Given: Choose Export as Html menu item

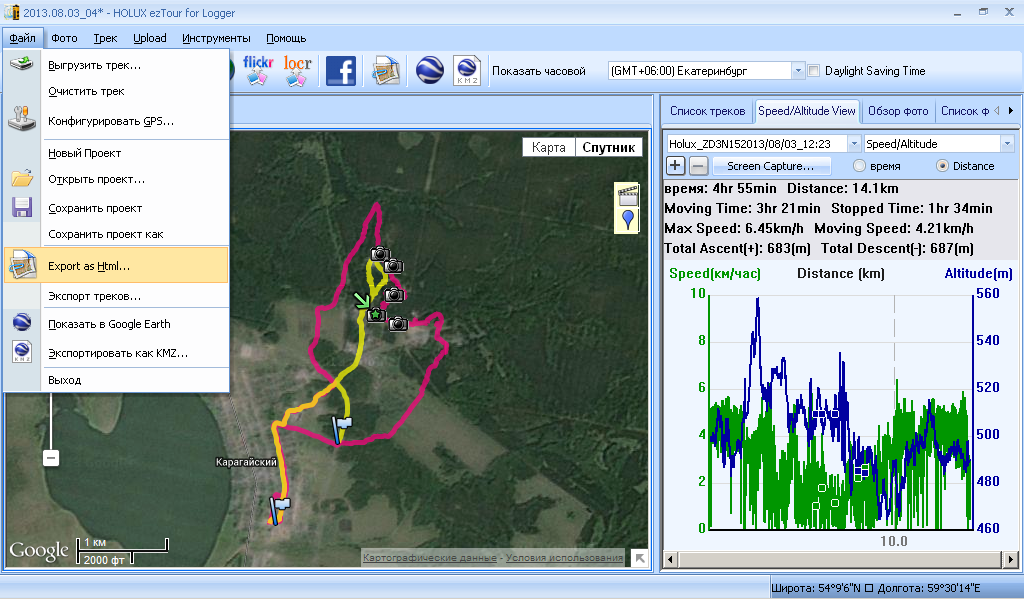Looking at the screenshot, I should point(116,265).
